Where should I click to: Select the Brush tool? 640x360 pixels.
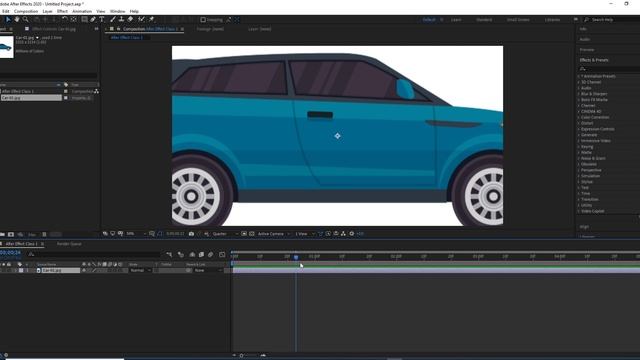click(x=113, y=20)
